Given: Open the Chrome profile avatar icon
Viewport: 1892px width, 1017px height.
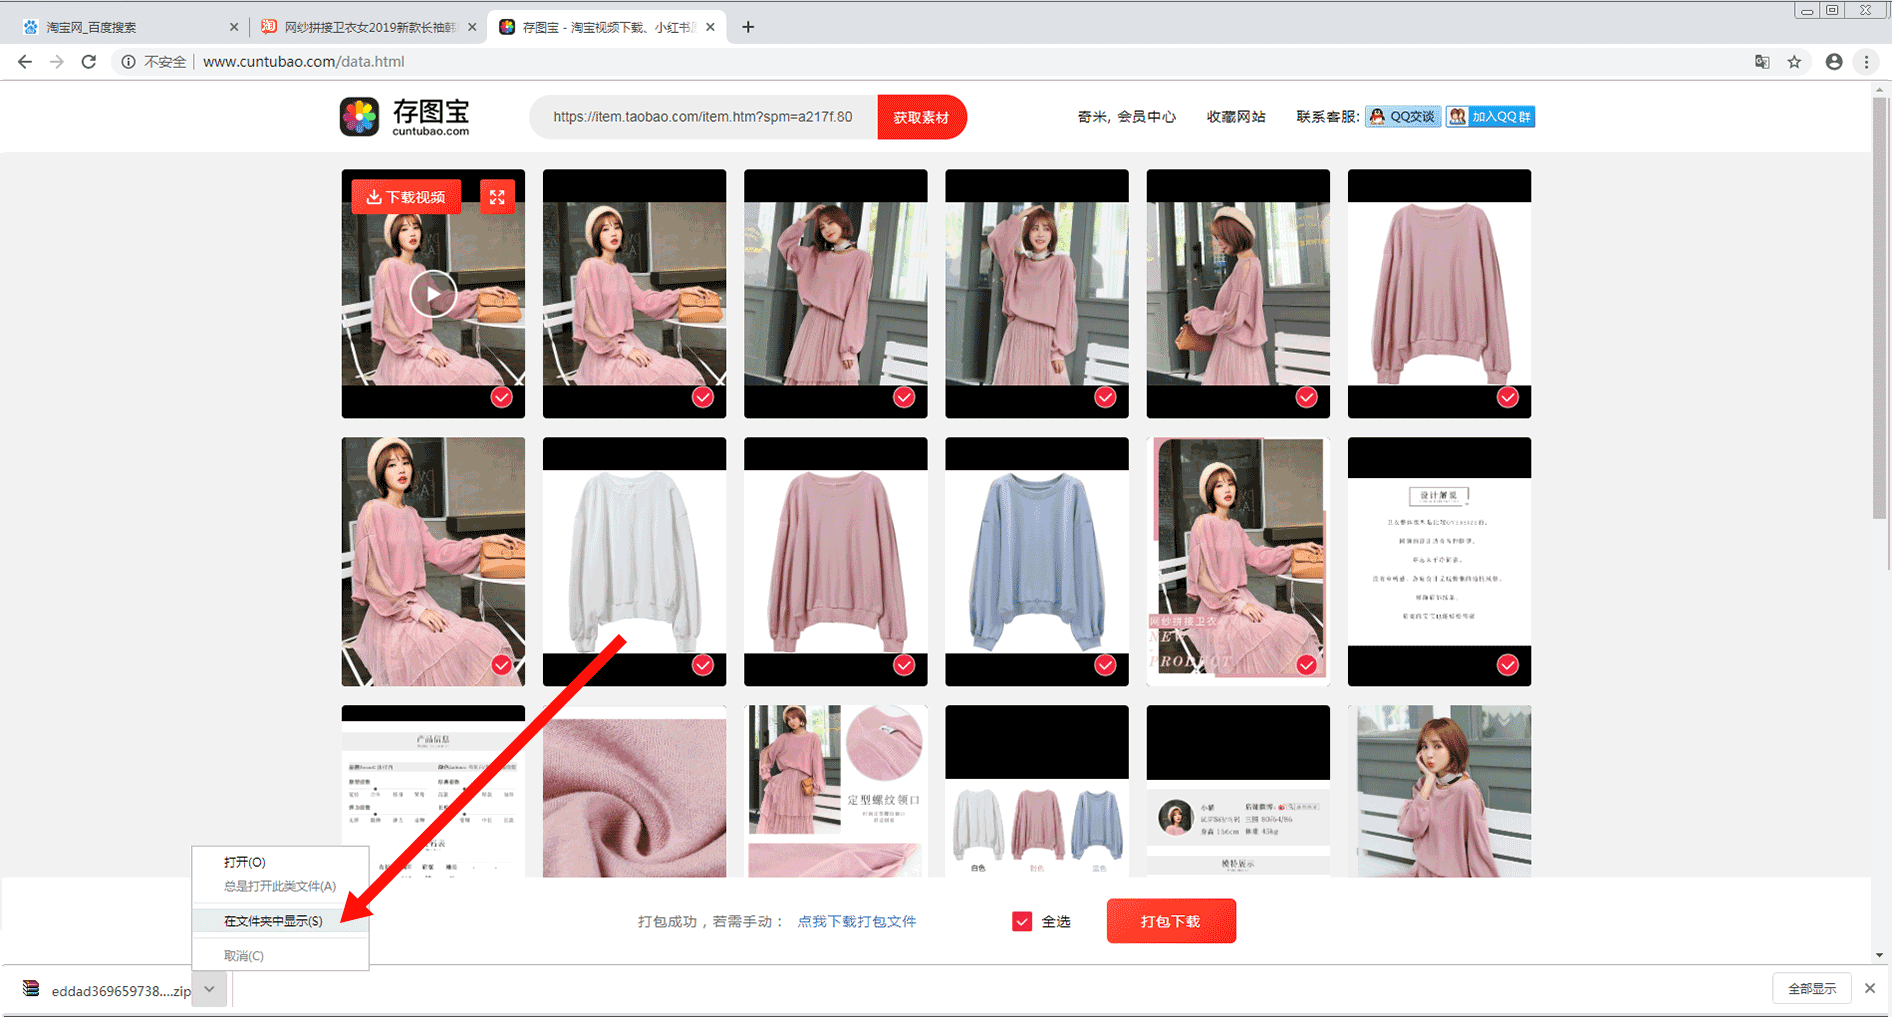Looking at the screenshot, I should (1833, 62).
